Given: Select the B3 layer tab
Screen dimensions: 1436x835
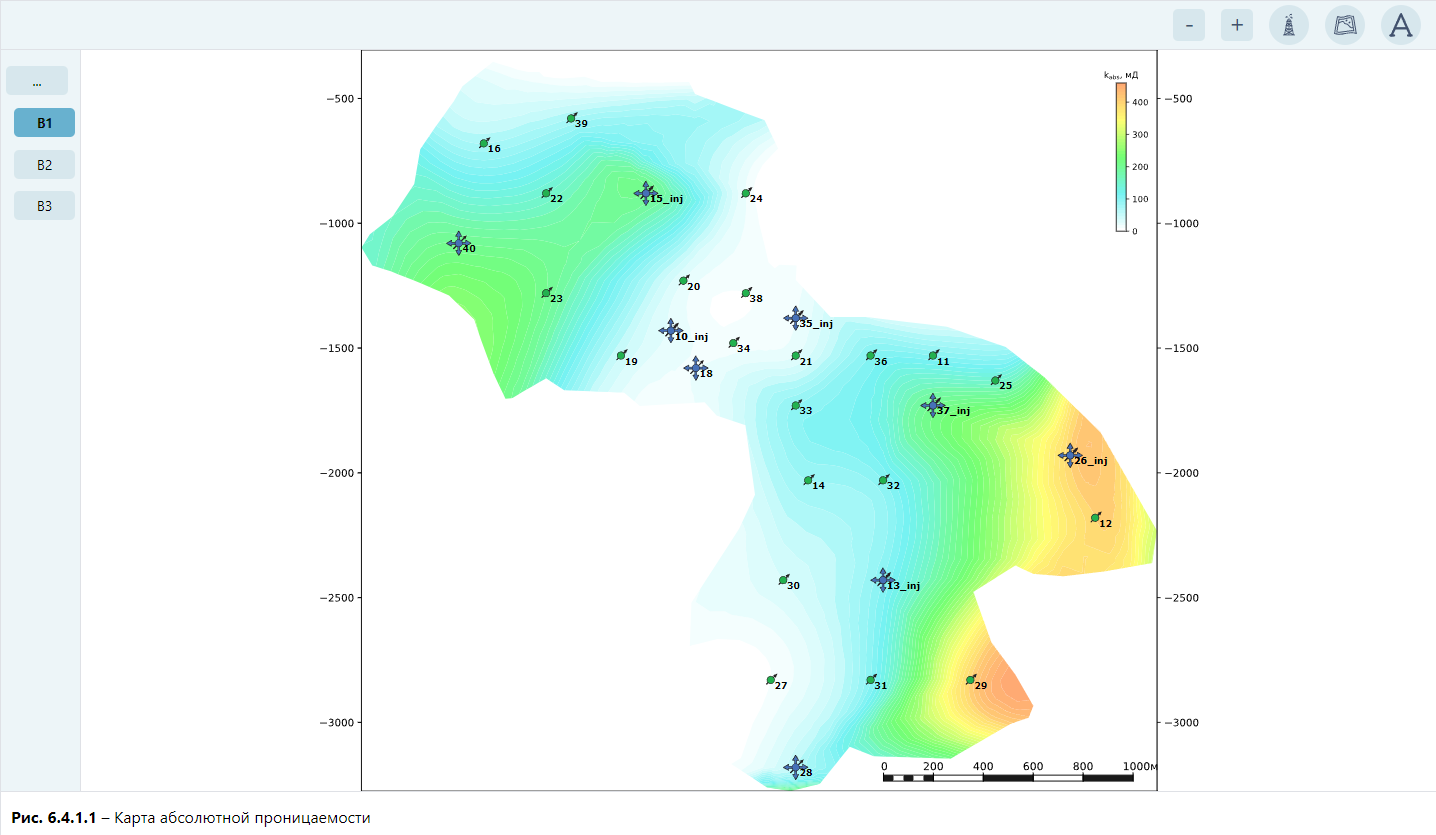Looking at the screenshot, I should coord(44,206).
